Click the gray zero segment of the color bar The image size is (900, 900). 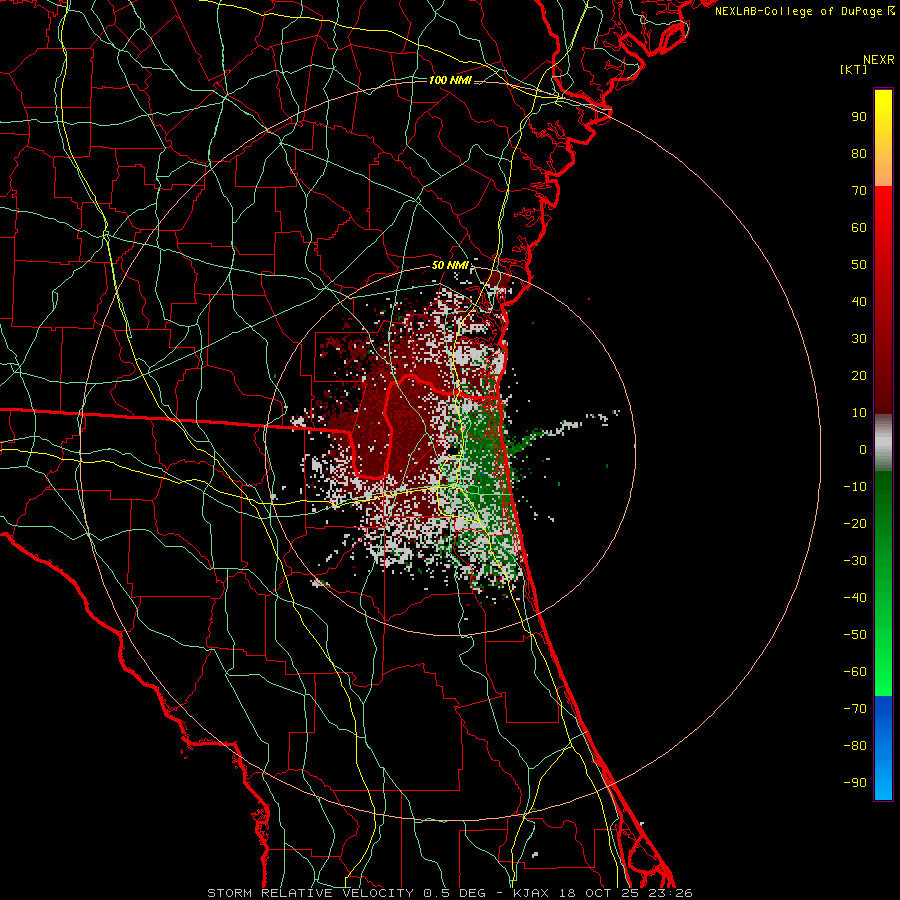click(883, 443)
